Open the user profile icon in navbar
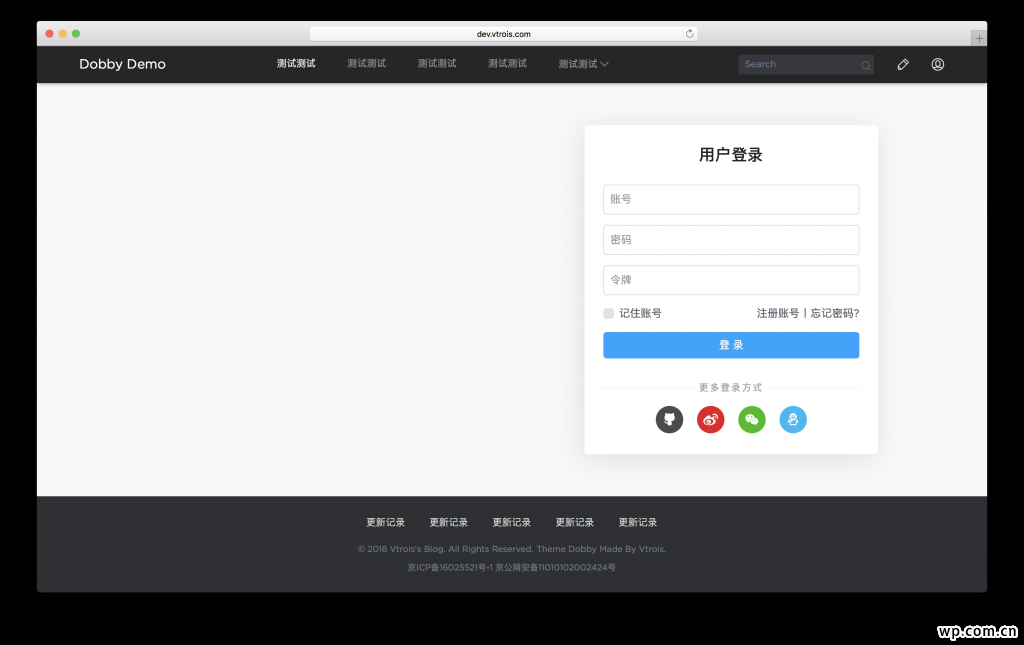This screenshot has height=645, width=1024. coord(938,64)
